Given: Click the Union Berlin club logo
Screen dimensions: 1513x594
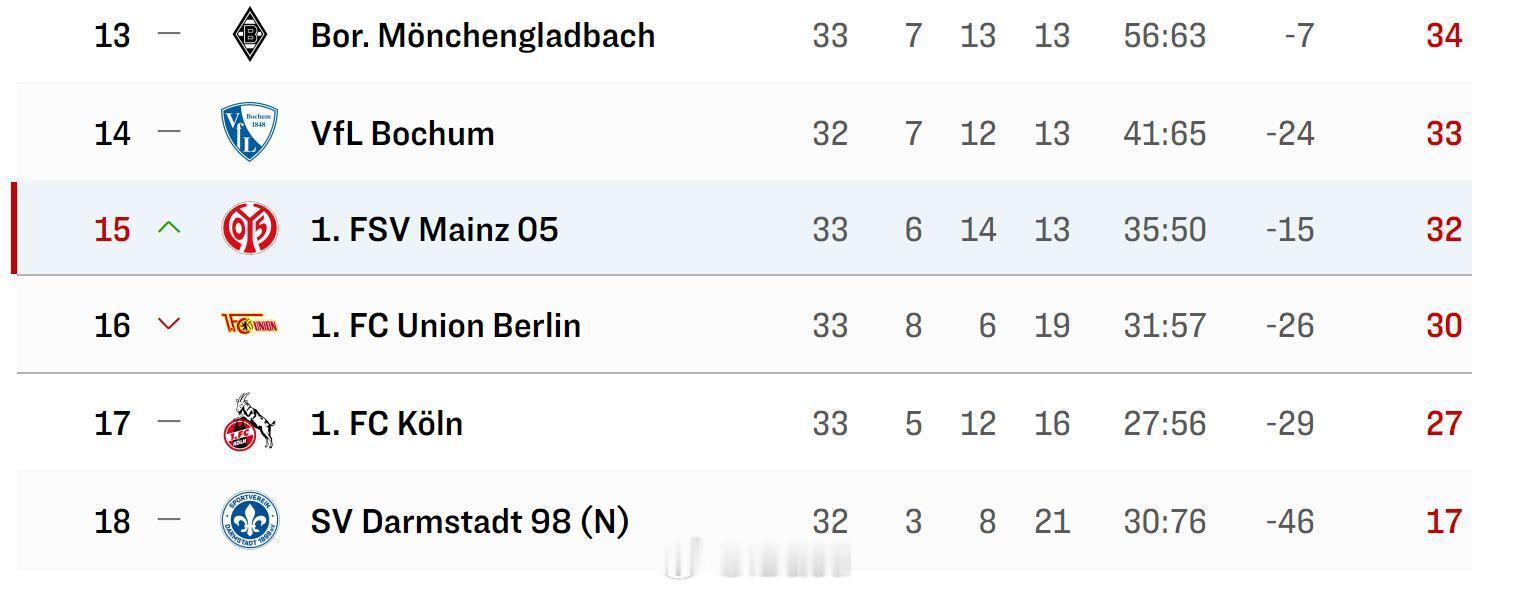Looking at the screenshot, I should coord(249,325).
